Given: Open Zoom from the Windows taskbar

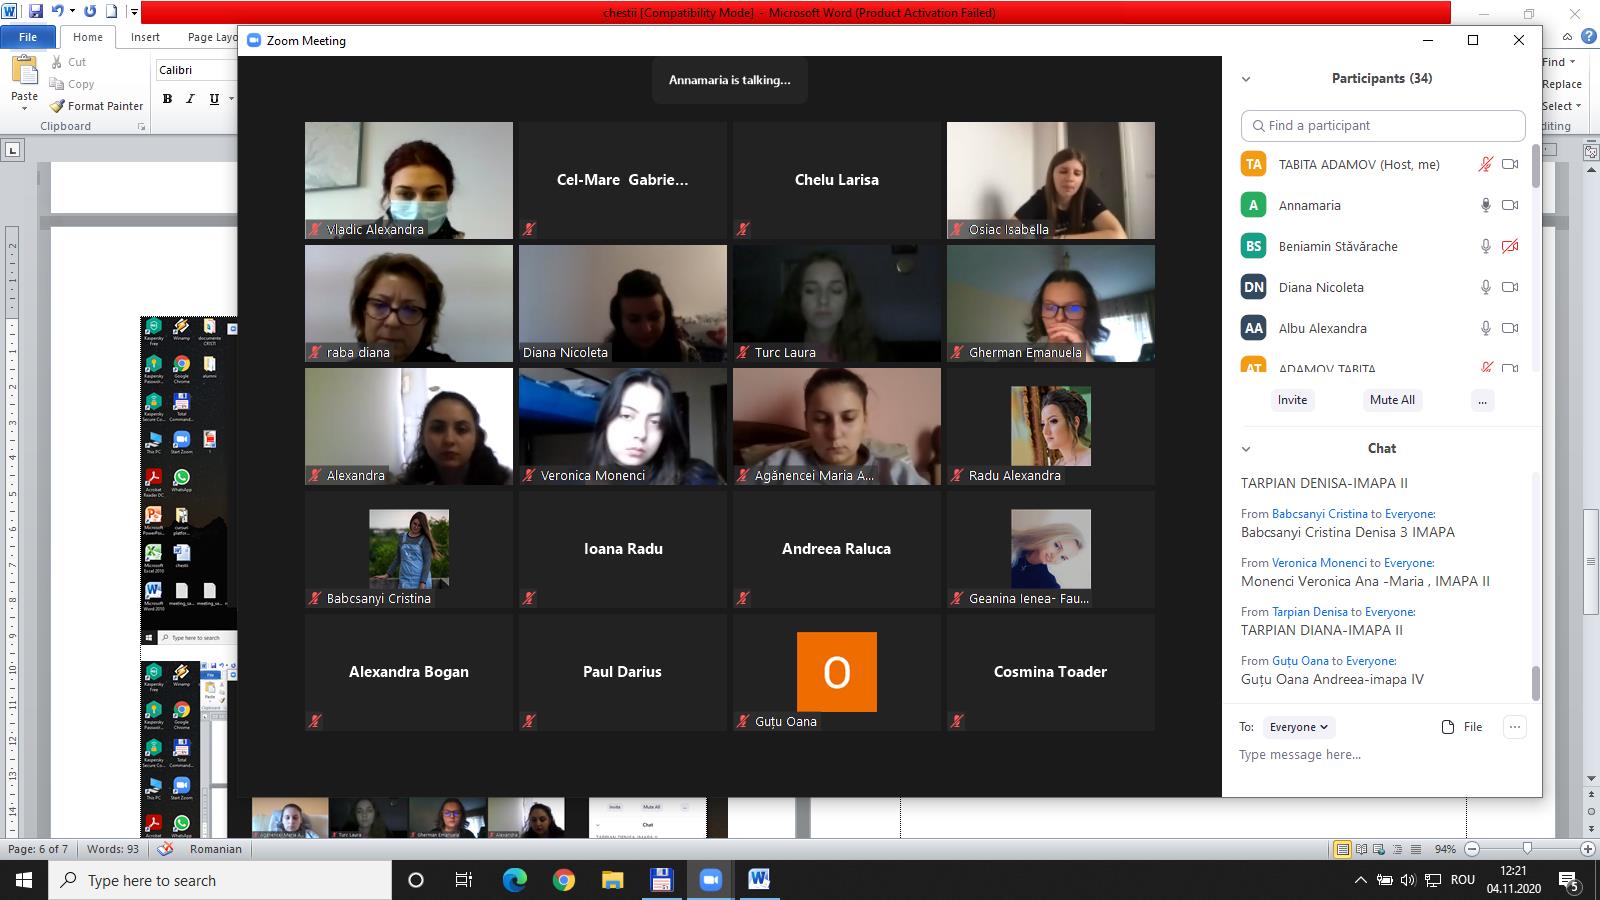Looking at the screenshot, I should point(710,880).
